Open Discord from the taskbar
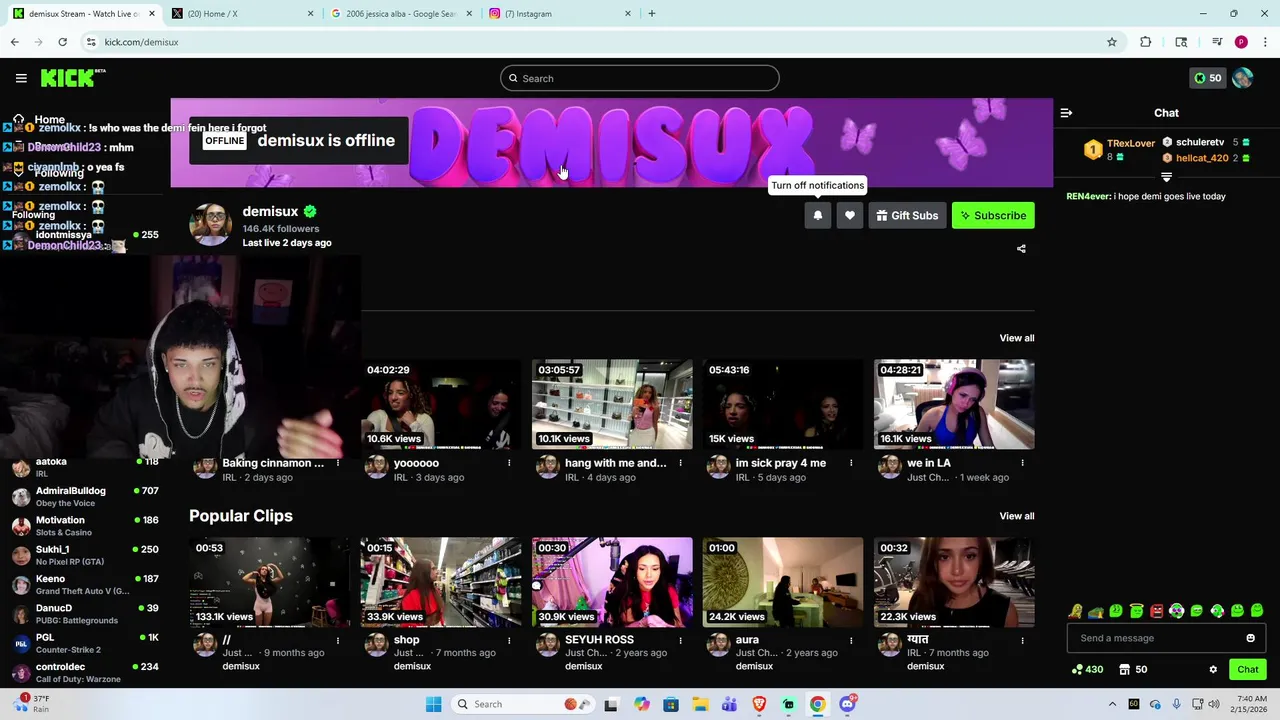The image size is (1280, 720). coord(848,704)
